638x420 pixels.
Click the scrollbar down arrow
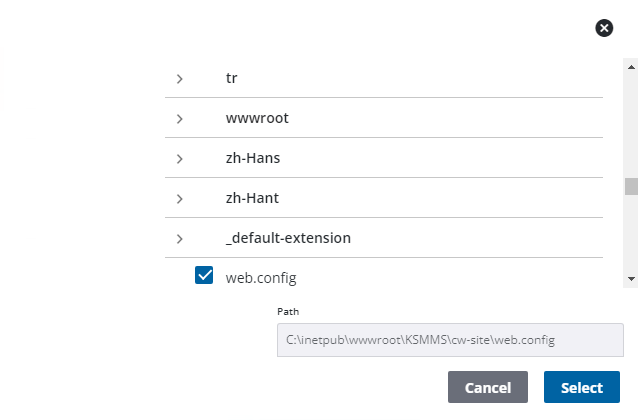(631, 277)
